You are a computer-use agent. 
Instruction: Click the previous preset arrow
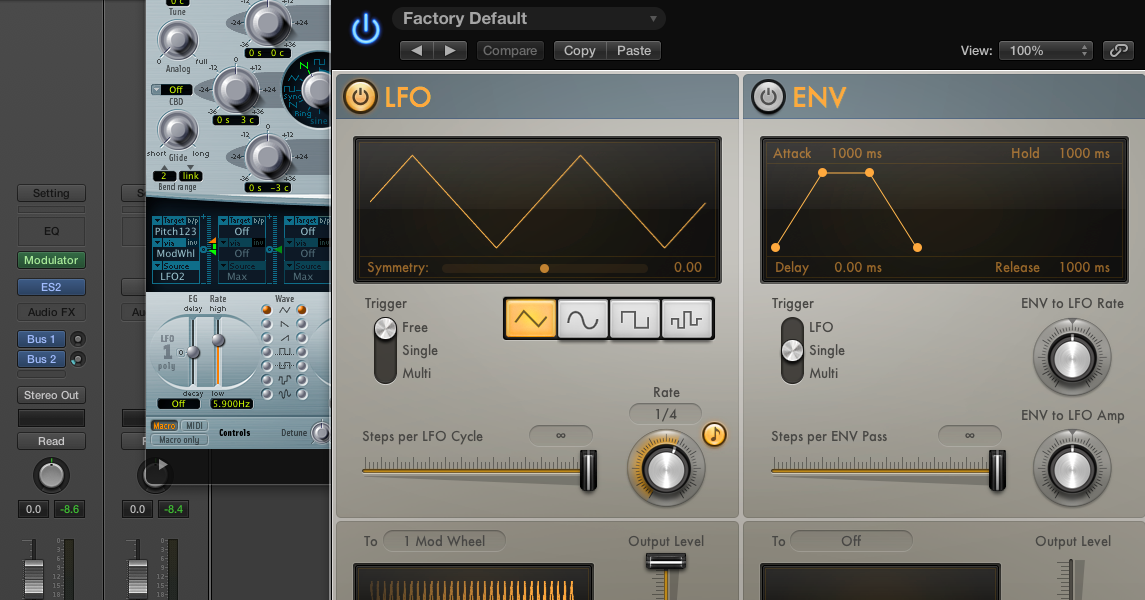(x=417, y=49)
